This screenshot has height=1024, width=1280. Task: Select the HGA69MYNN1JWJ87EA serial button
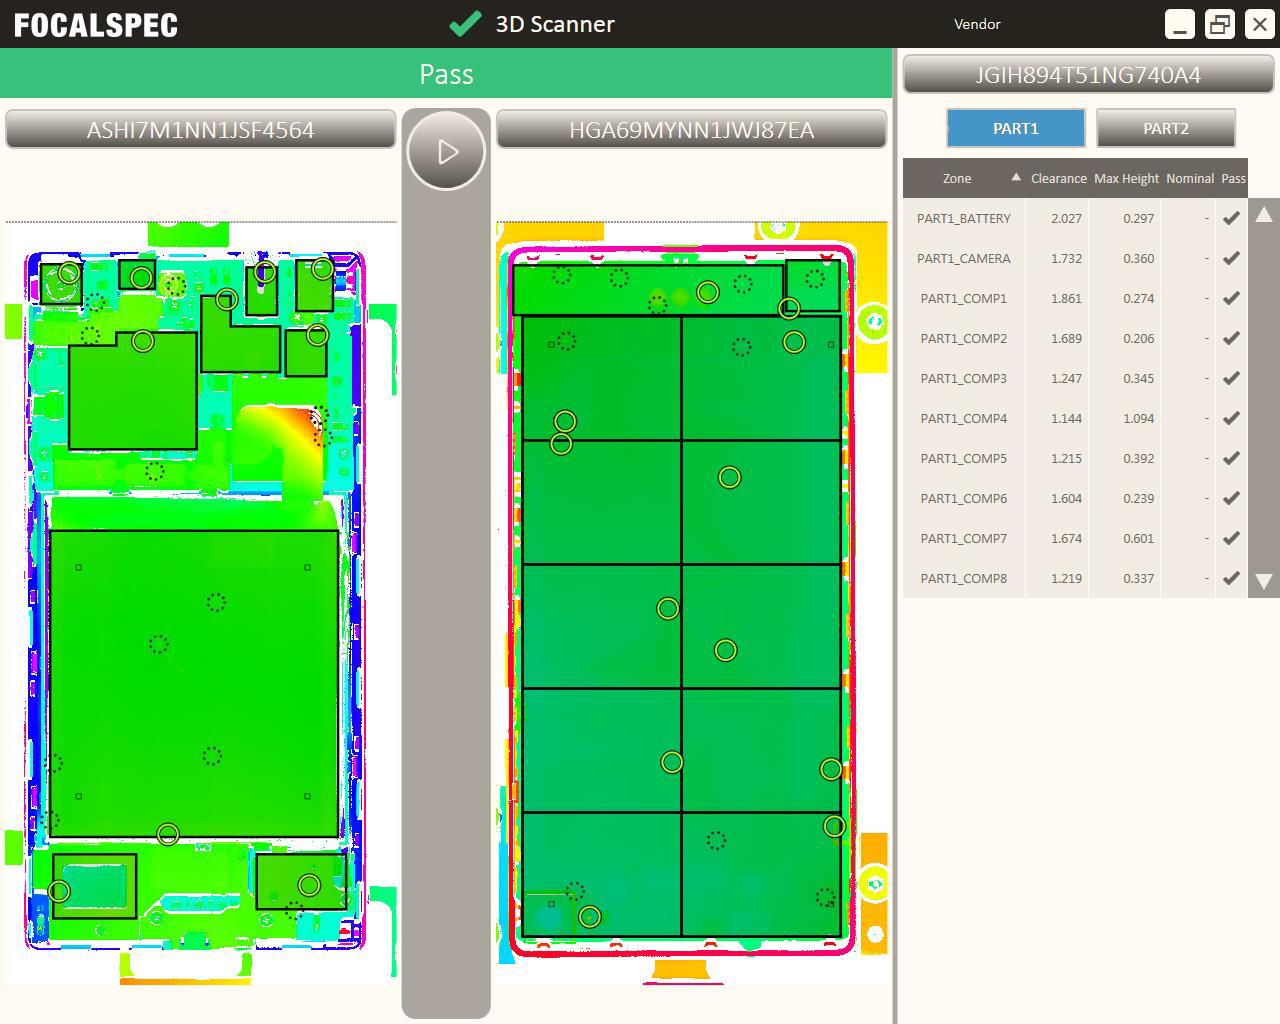(691, 130)
